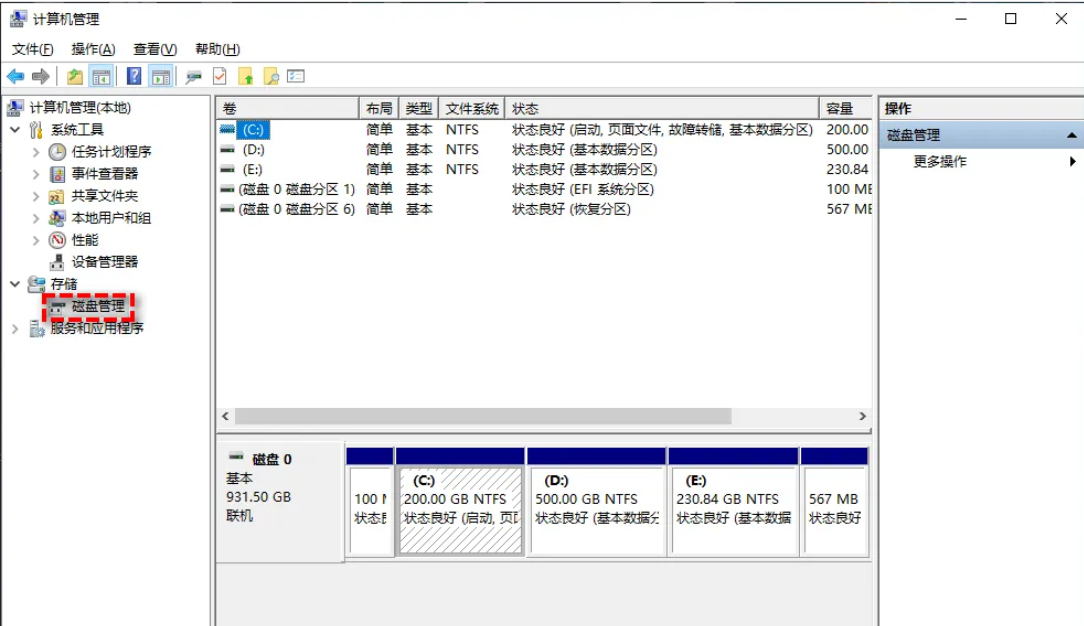This screenshot has height=626, width=1084.
Task: Expand the 事件查看器 node arrow
Action: [x=36, y=174]
